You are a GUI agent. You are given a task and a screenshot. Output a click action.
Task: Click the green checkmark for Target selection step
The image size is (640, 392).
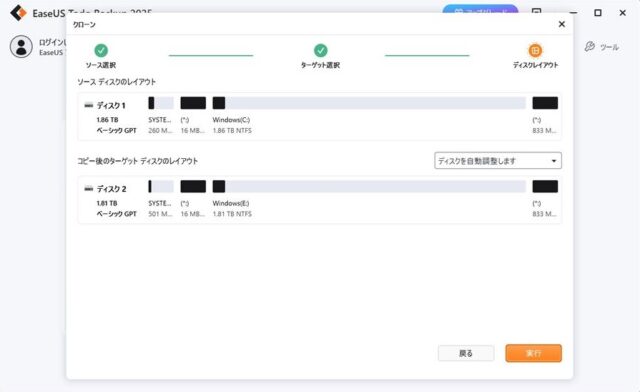pyautogui.click(x=321, y=51)
